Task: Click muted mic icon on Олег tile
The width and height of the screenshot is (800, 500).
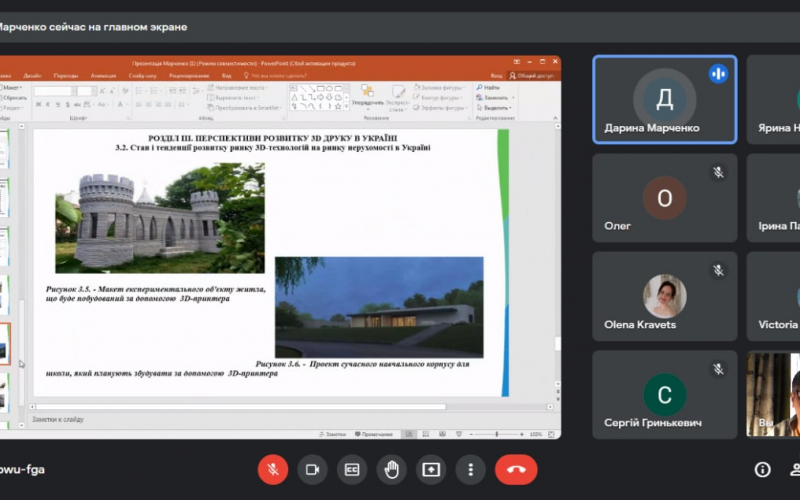Action: click(x=718, y=172)
